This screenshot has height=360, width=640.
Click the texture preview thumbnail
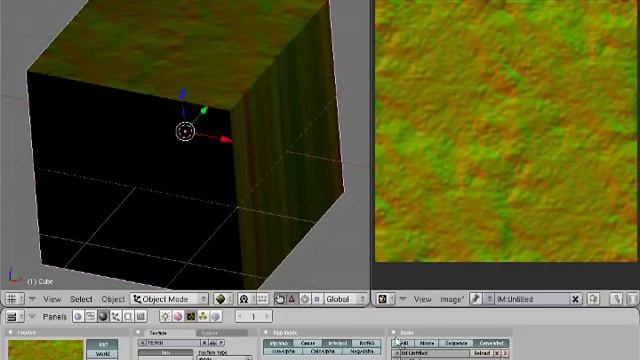click(x=46, y=350)
